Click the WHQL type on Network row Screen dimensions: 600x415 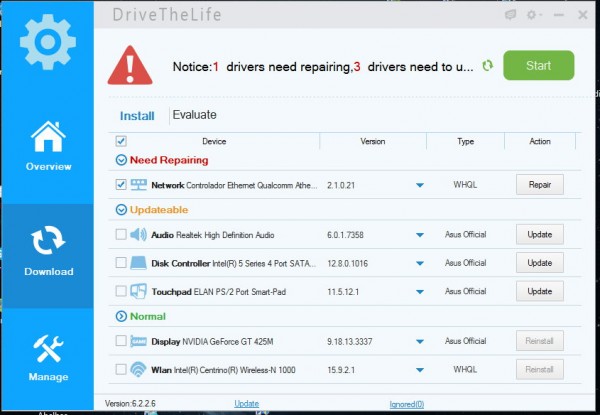tap(465, 185)
